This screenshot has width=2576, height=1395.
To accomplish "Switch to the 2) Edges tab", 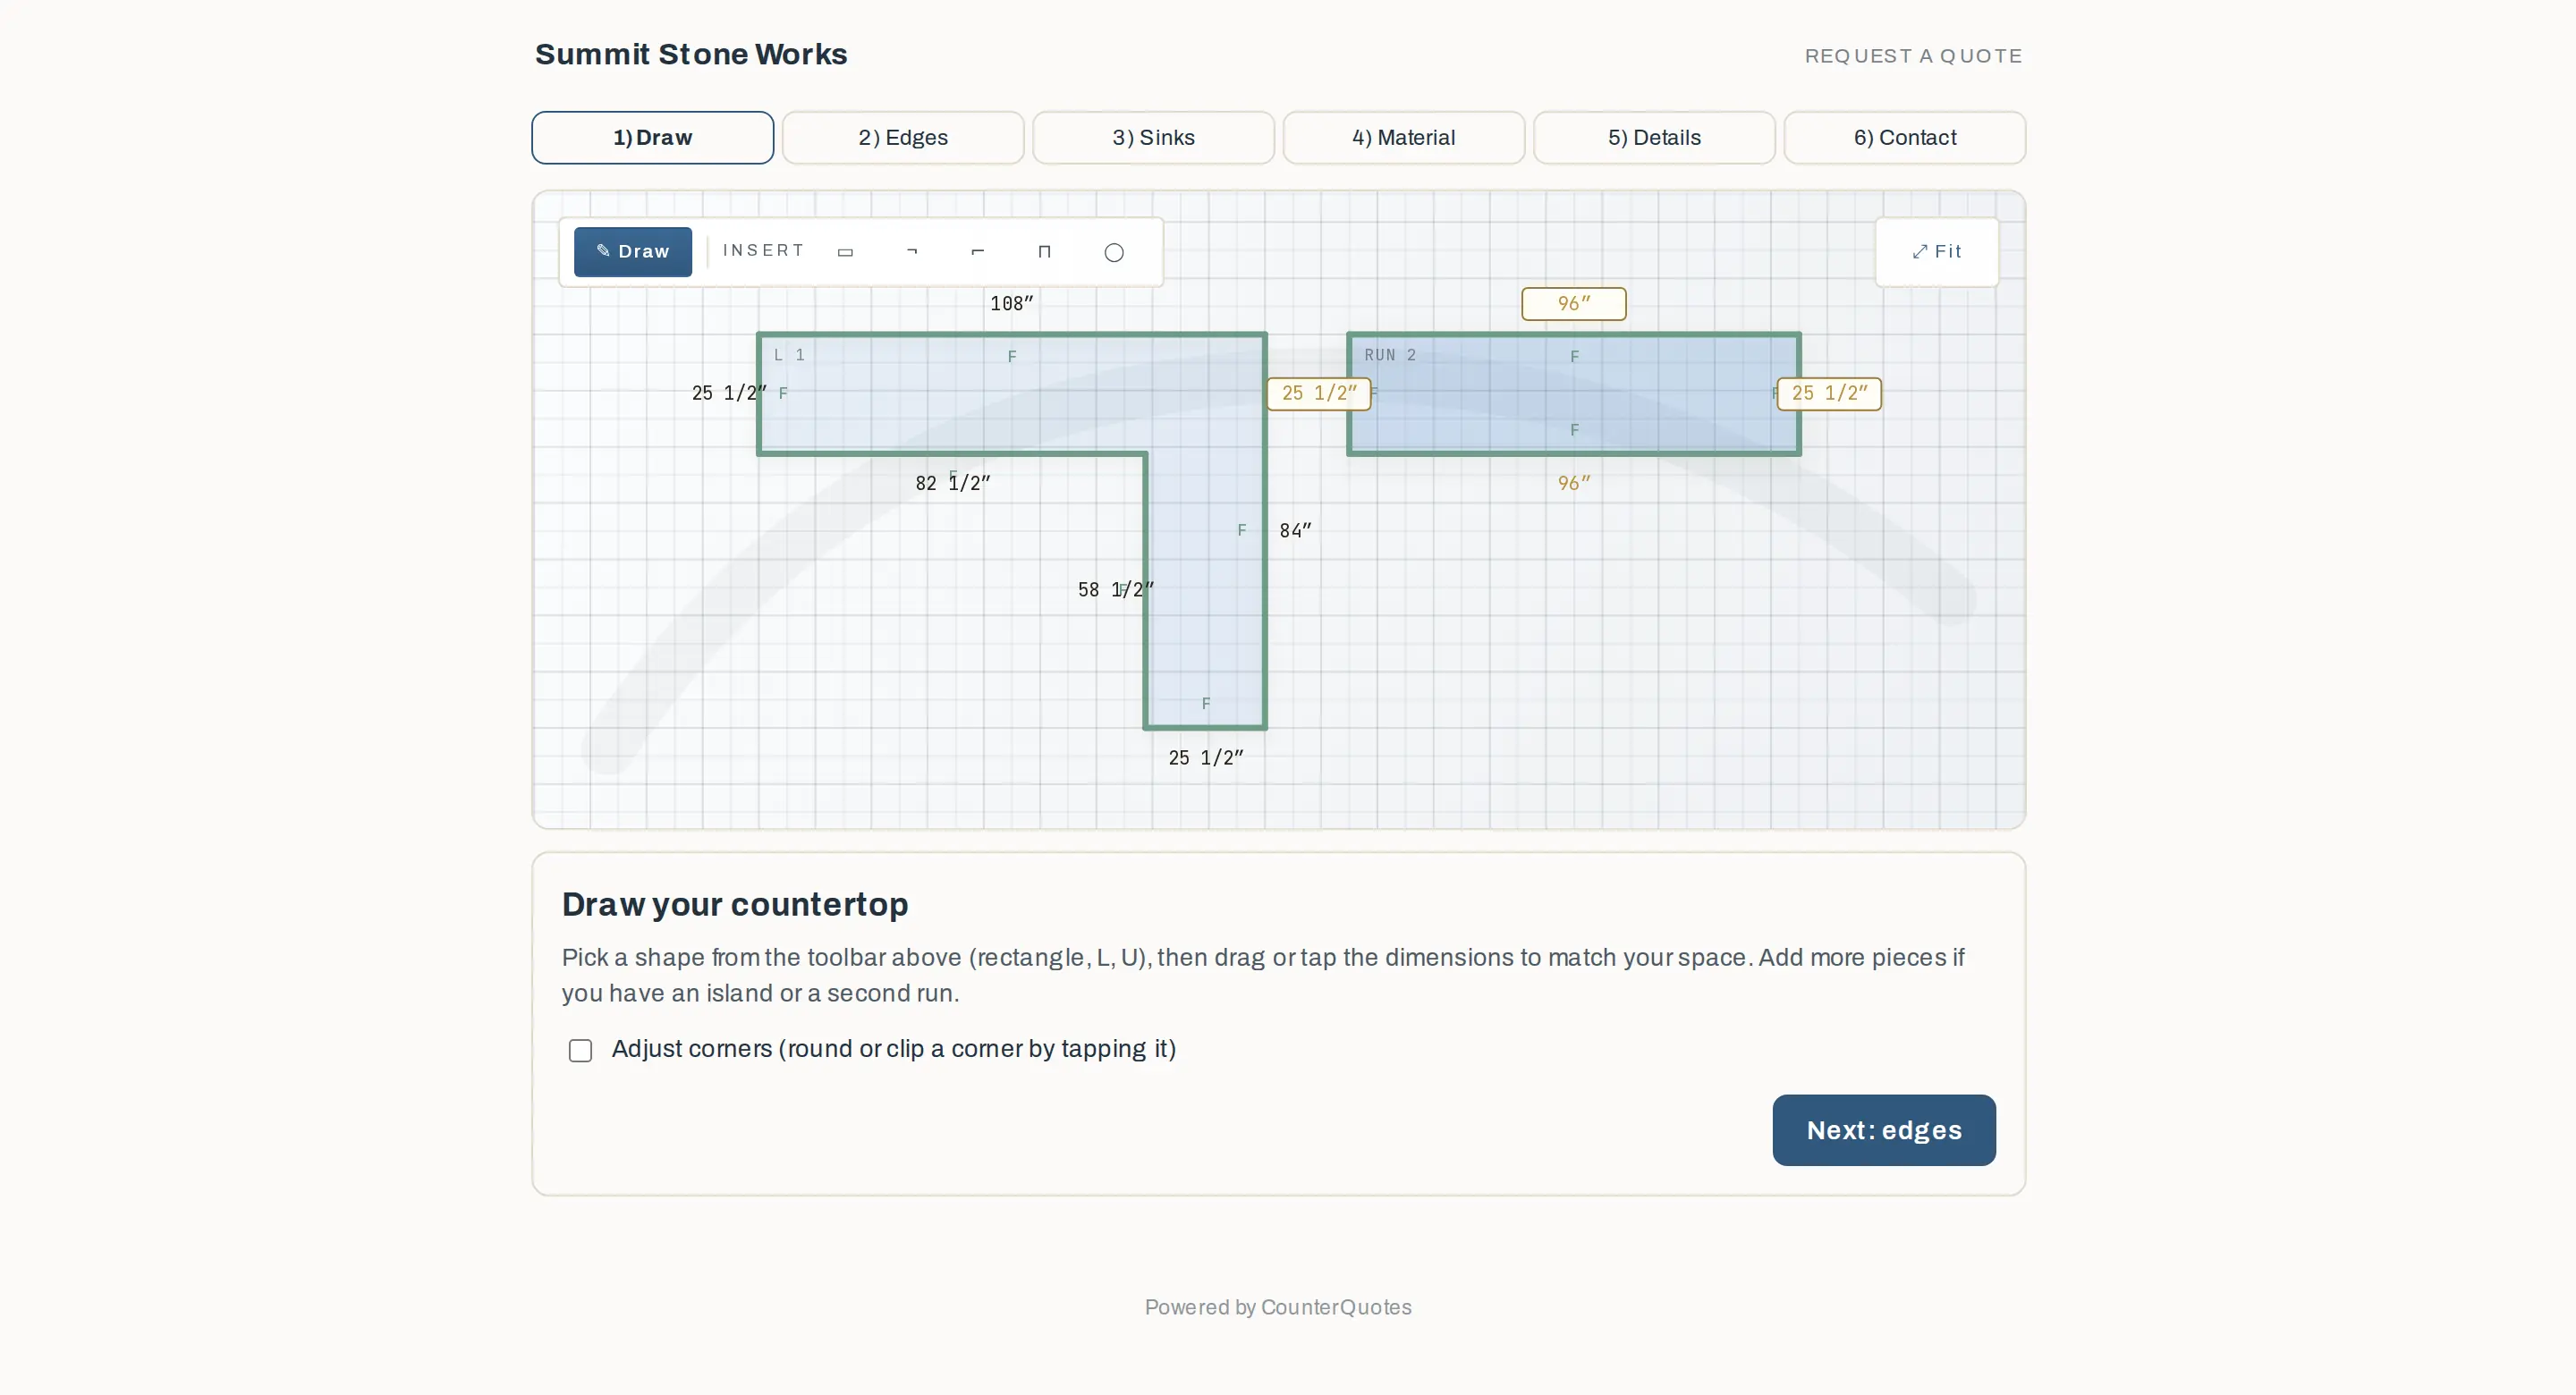I will tap(903, 138).
